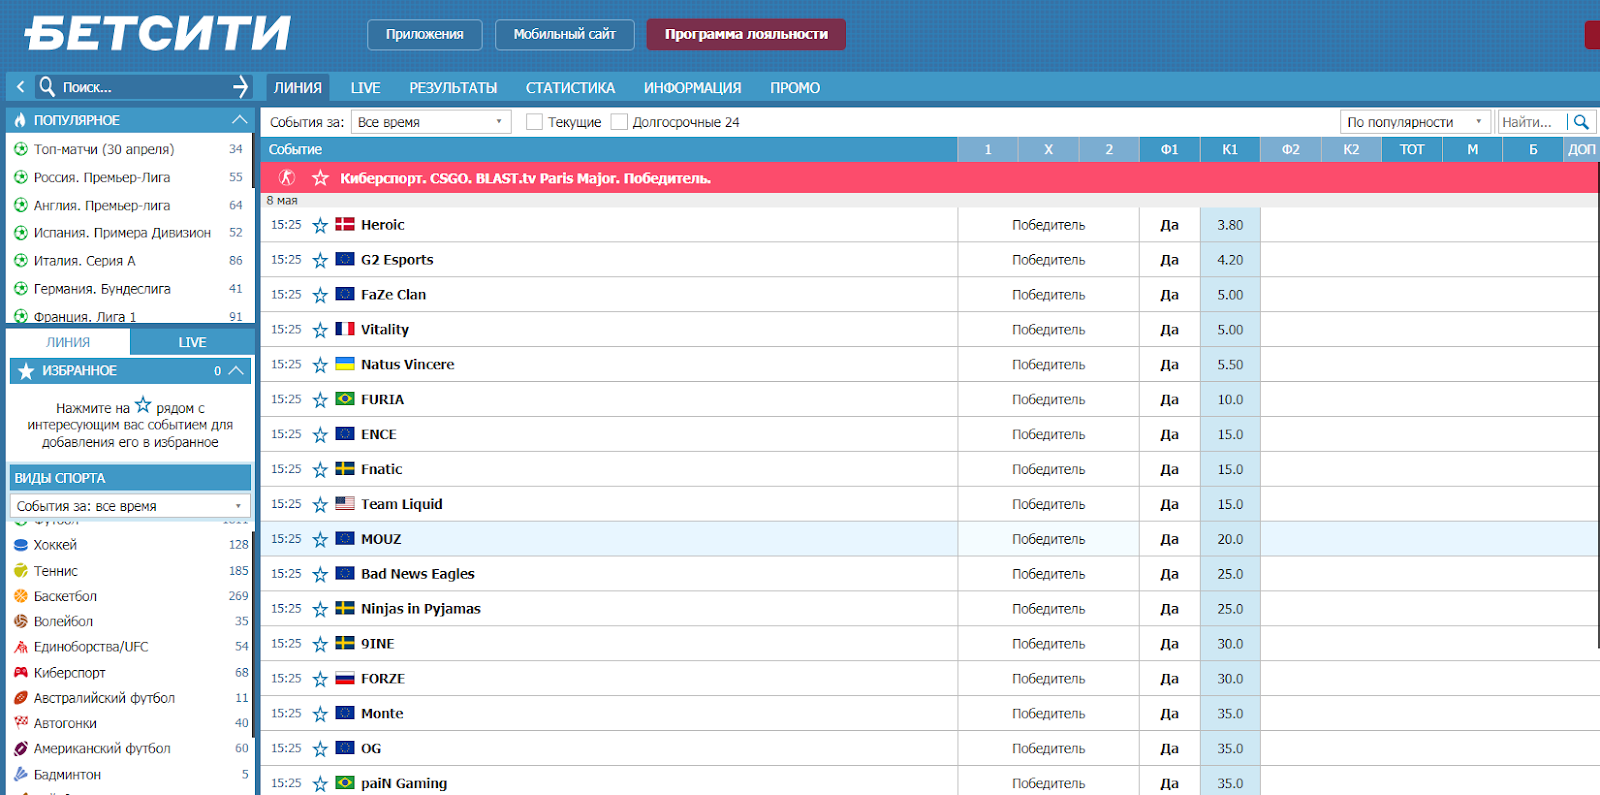
Task: Click the magnifier icon in left search
Action: pos(47,87)
